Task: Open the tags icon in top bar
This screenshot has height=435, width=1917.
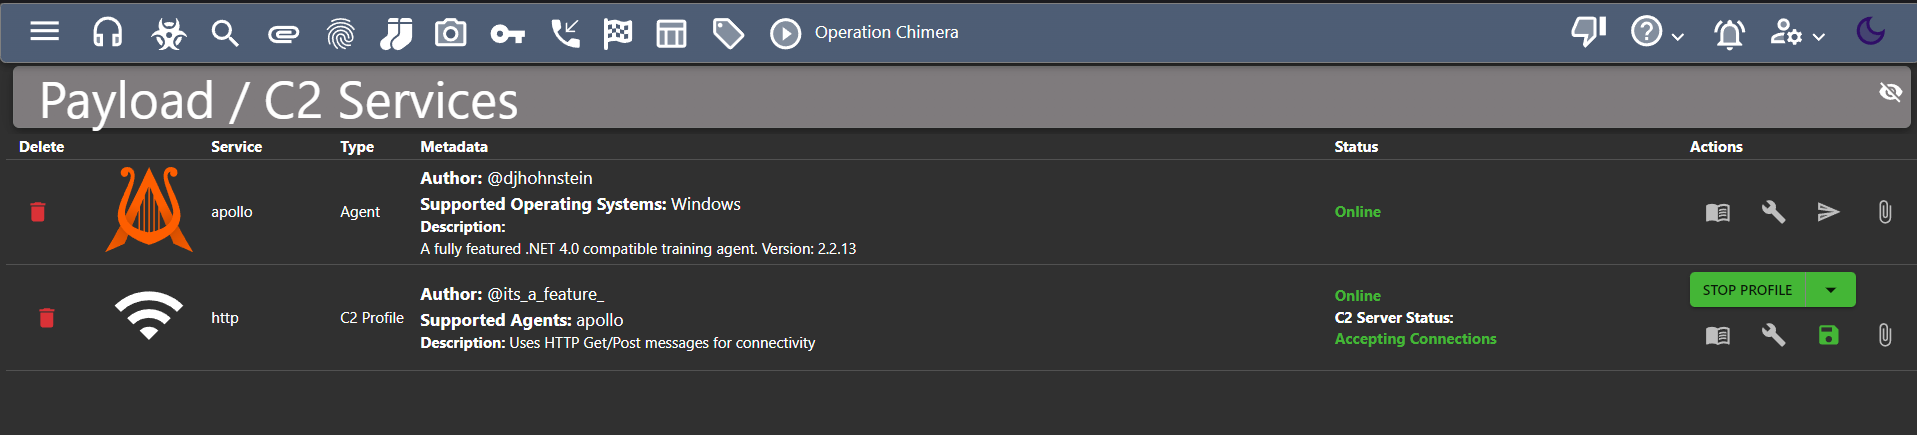Action: (728, 34)
